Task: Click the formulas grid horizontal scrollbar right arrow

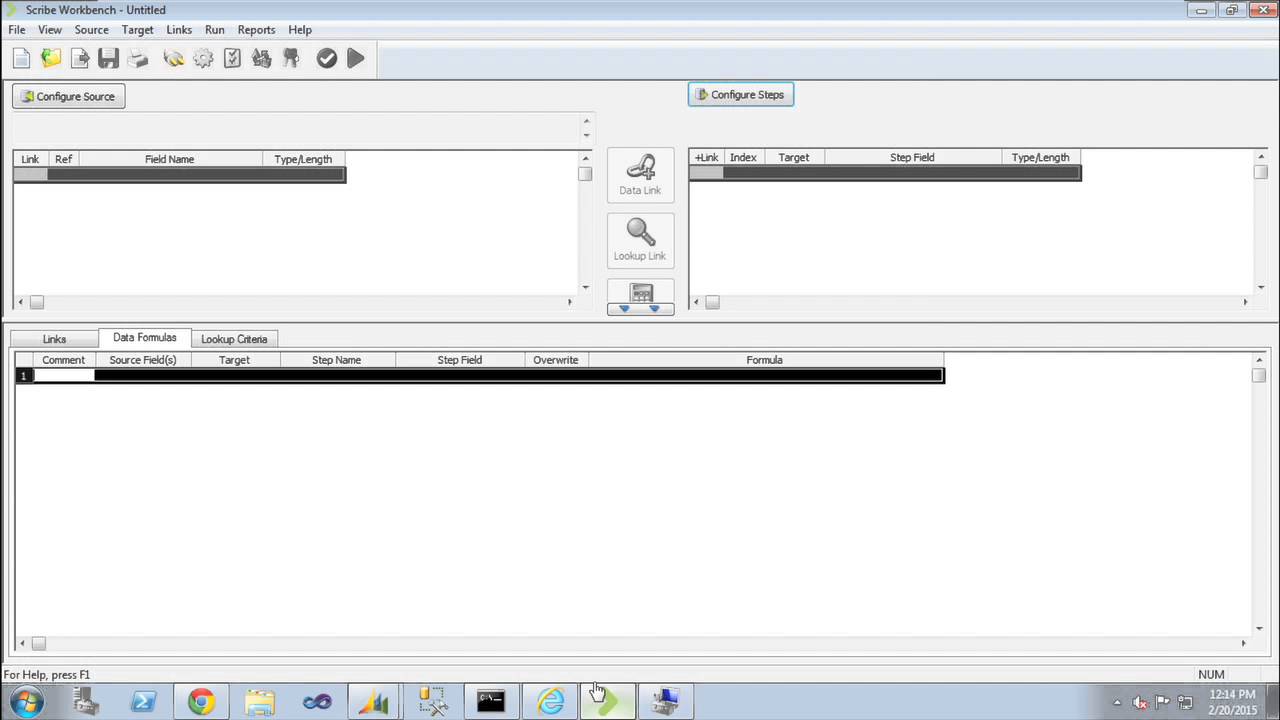Action: coord(1244,643)
